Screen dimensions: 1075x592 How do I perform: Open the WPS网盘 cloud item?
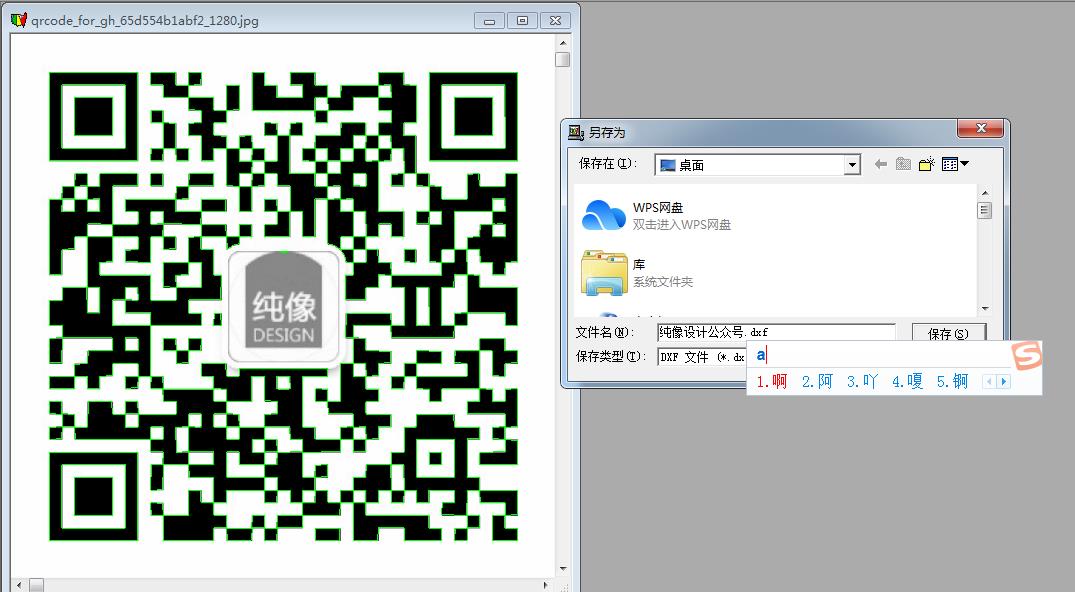pyautogui.click(x=655, y=215)
